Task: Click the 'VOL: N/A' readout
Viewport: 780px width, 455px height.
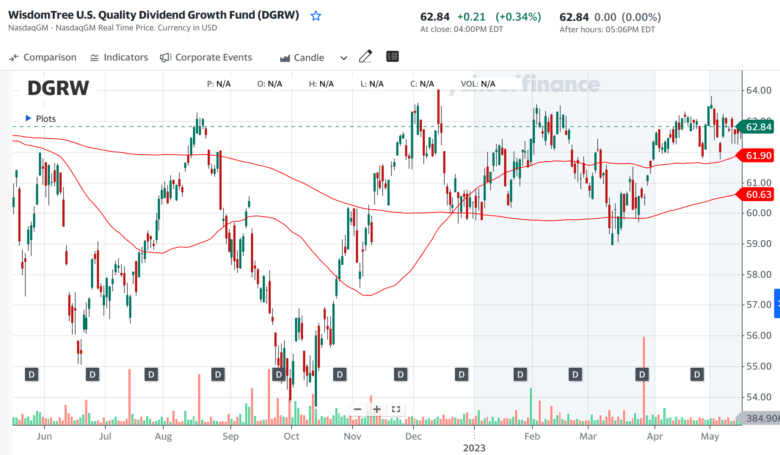Action: pyautogui.click(x=478, y=84)
